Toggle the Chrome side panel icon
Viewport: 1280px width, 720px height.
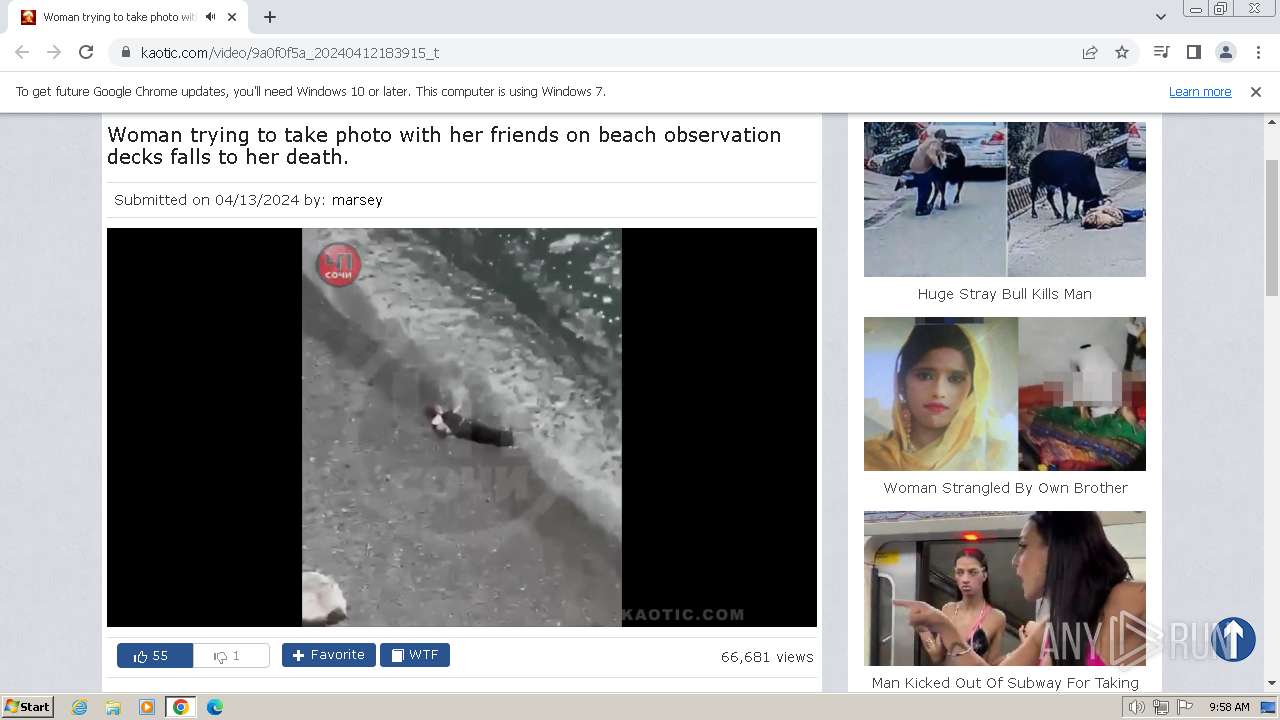click(1193, 52)
